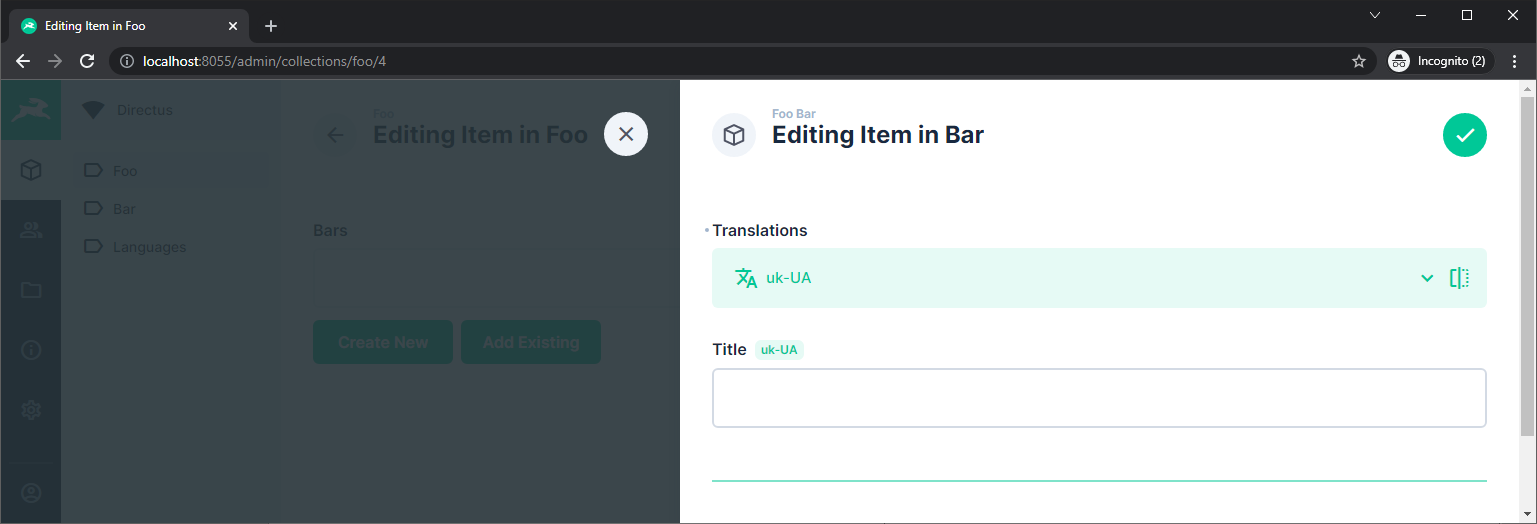Open the File Library folder icon

click(x=31, y=290)
